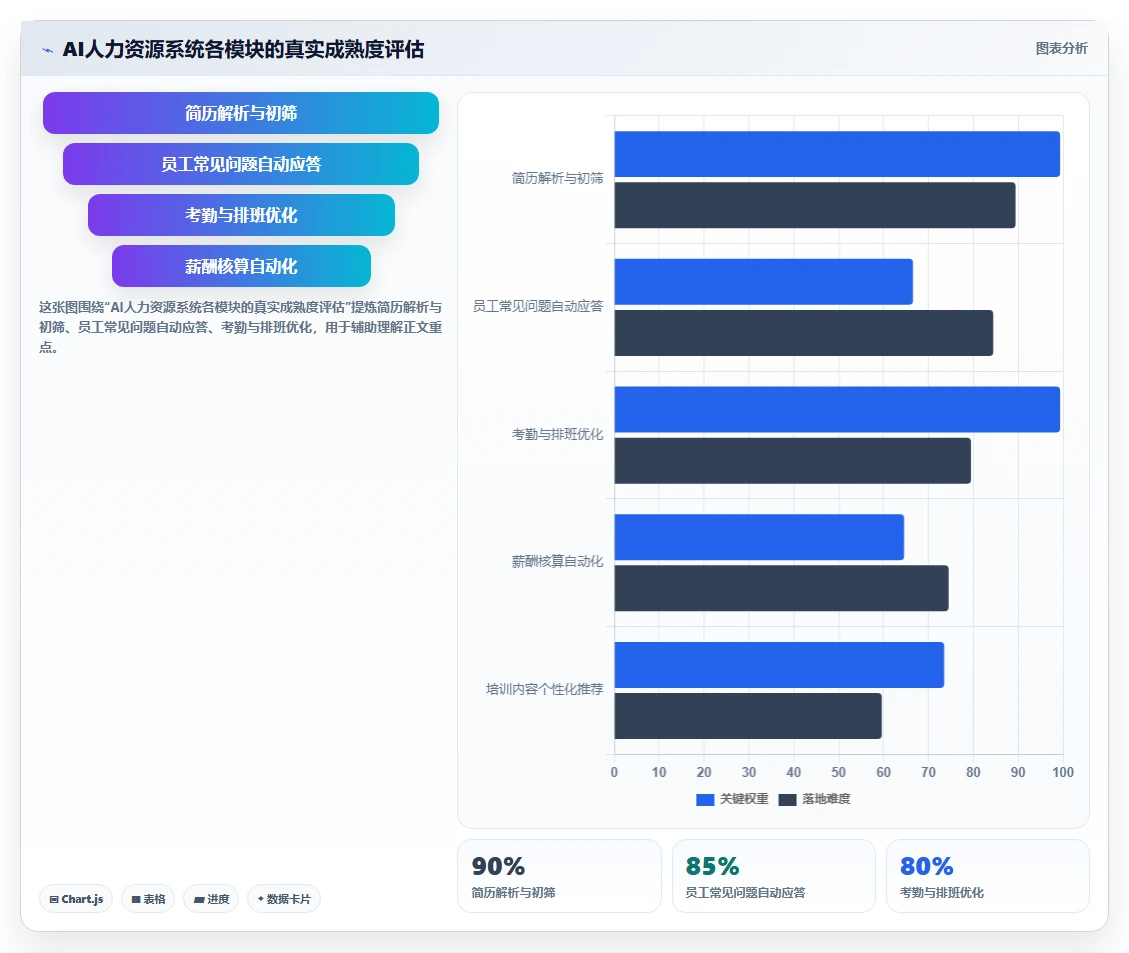
Task: Click the dark bar for 考勤与排班优化
Action: [792, 461]
